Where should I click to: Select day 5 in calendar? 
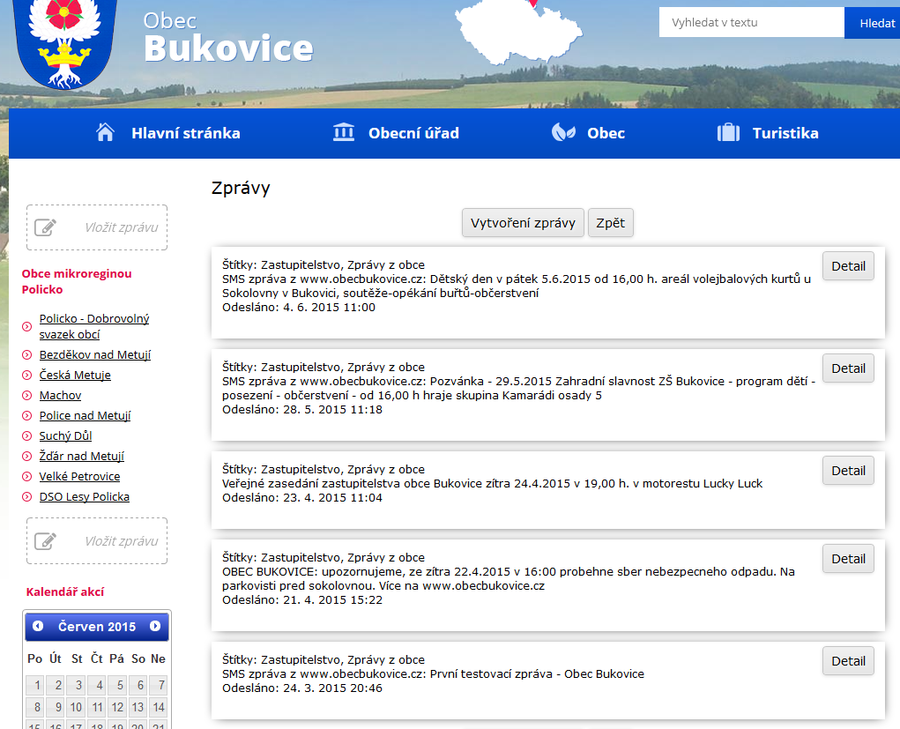118,685
